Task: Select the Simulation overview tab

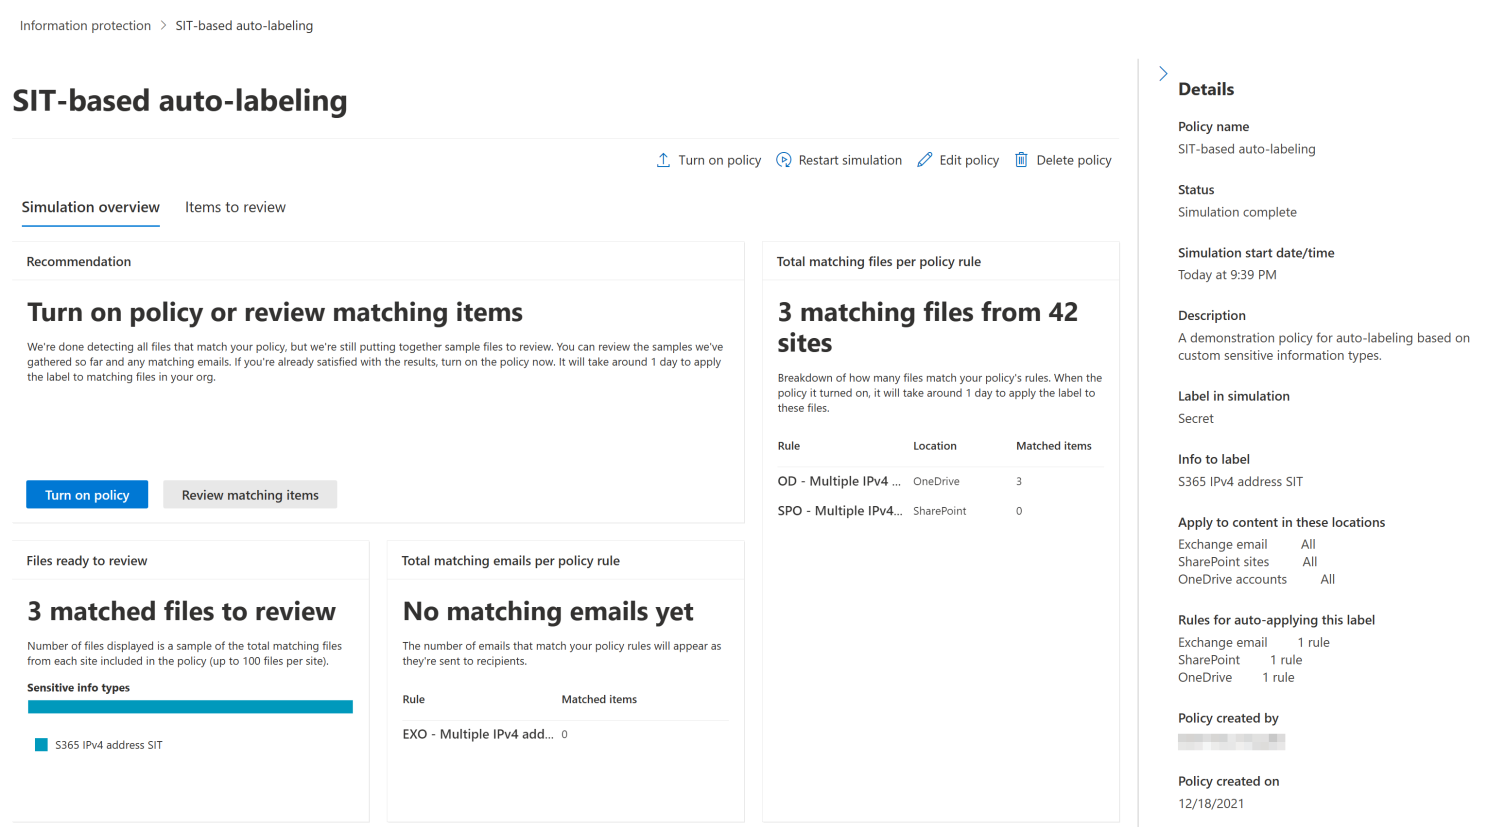Action: 91,207
